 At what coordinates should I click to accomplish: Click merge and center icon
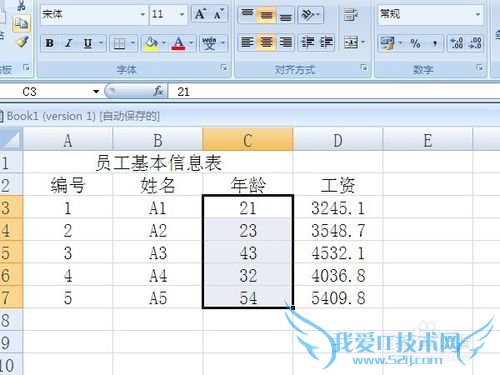351,43
